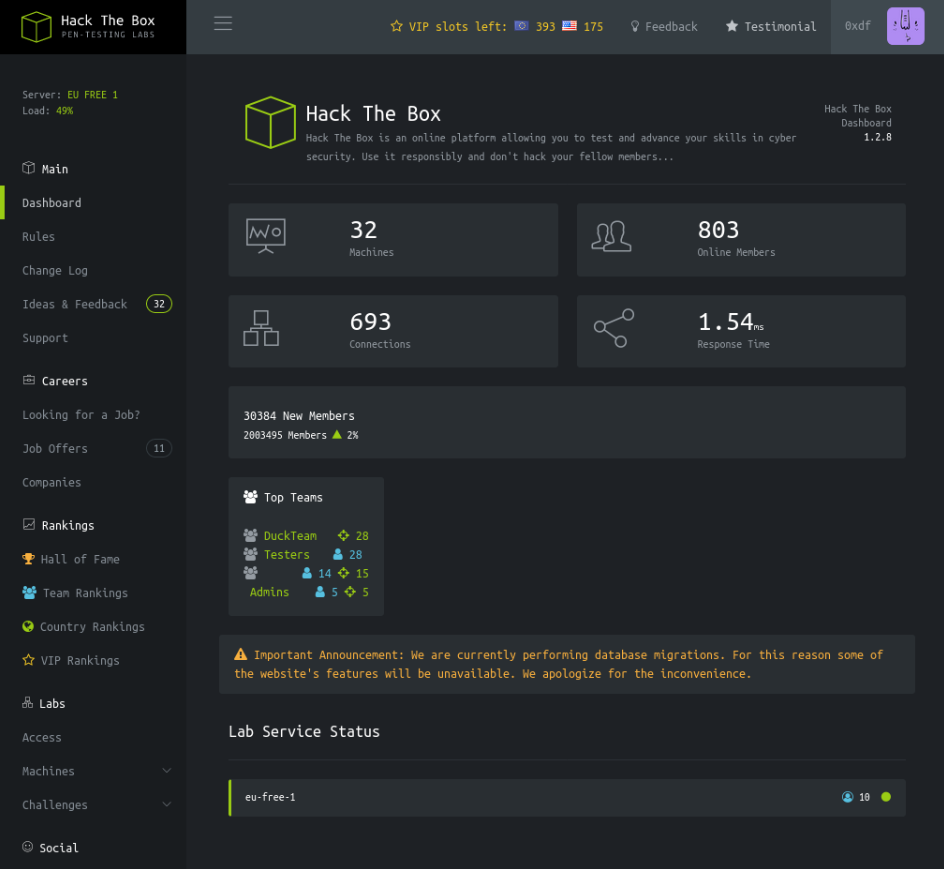The height and width of the screenshot is (869, 944).
Task: Open the Admins team link
Action: [269, 592]
